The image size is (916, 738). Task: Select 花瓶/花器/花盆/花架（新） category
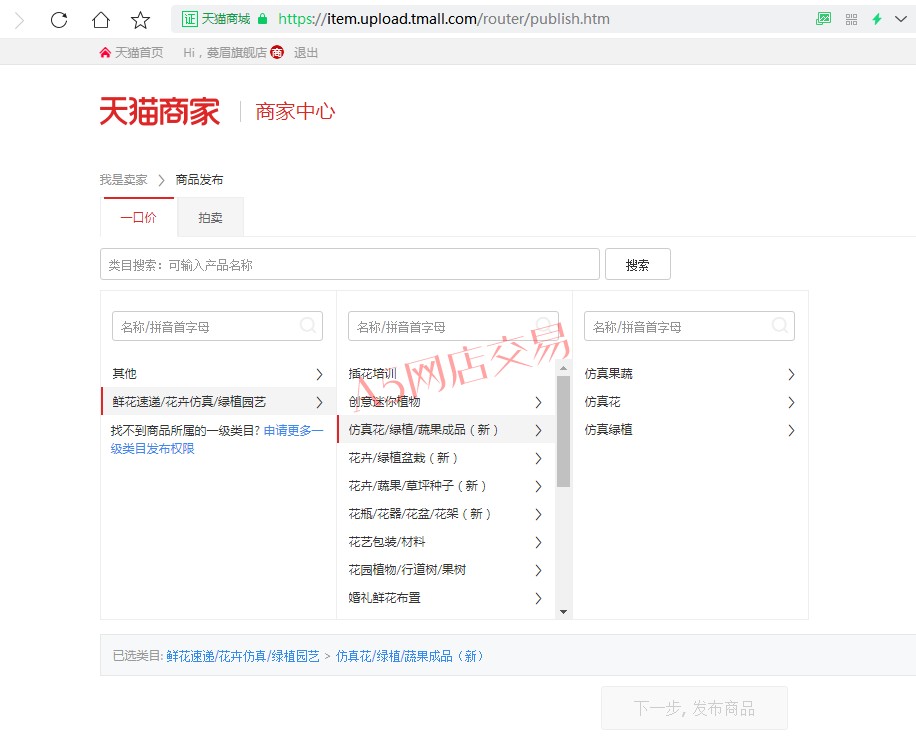click(445, 514)
